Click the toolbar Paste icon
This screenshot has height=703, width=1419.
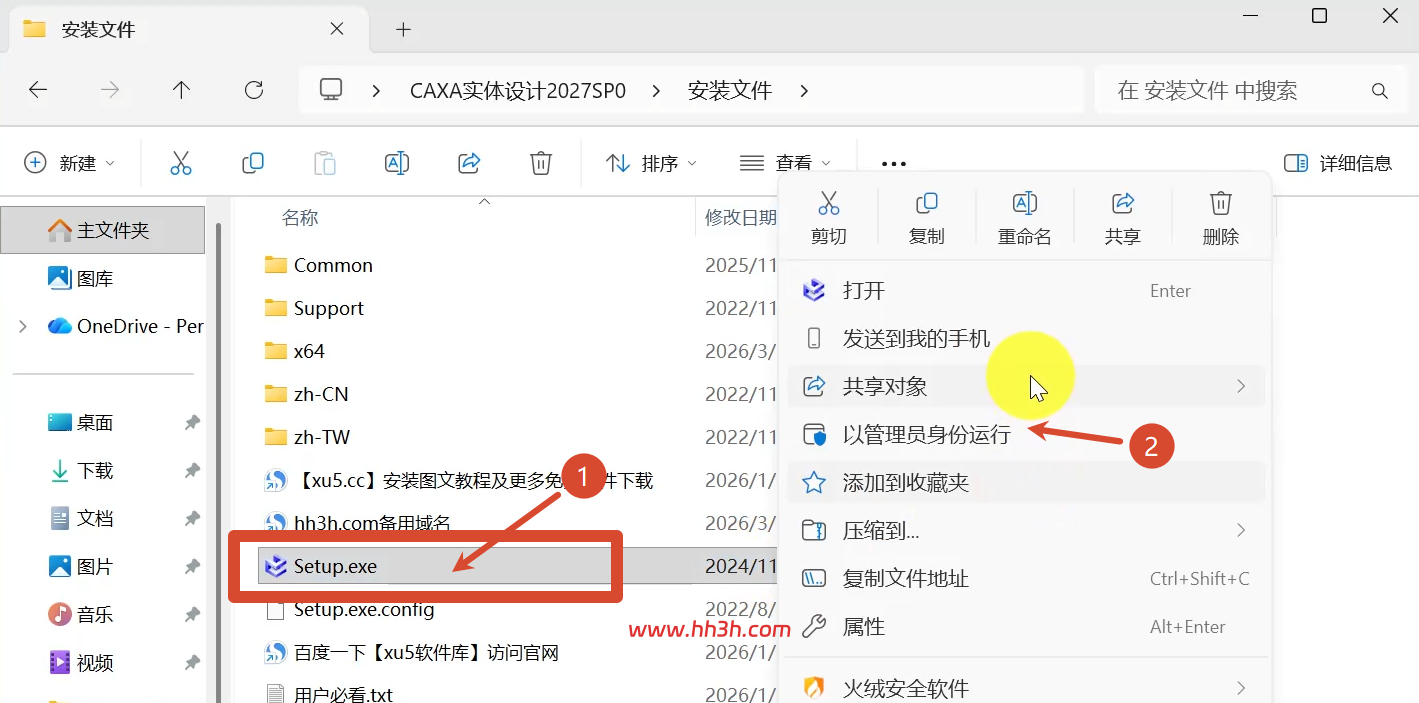click(325, 163)
